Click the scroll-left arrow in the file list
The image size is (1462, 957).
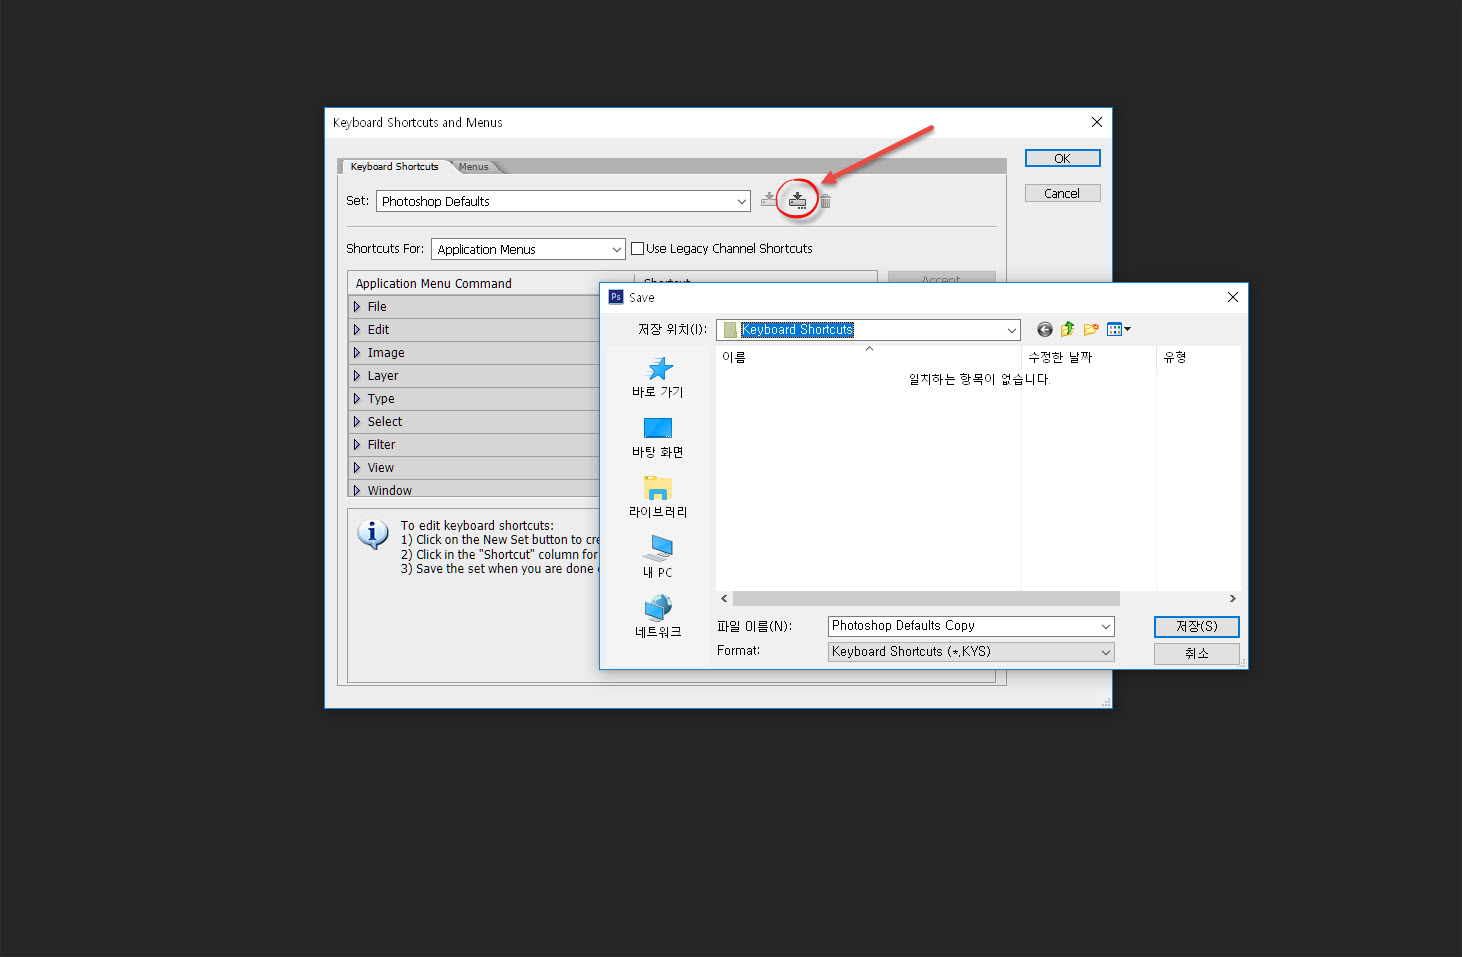pyautogui.click(x=724, y=598)
